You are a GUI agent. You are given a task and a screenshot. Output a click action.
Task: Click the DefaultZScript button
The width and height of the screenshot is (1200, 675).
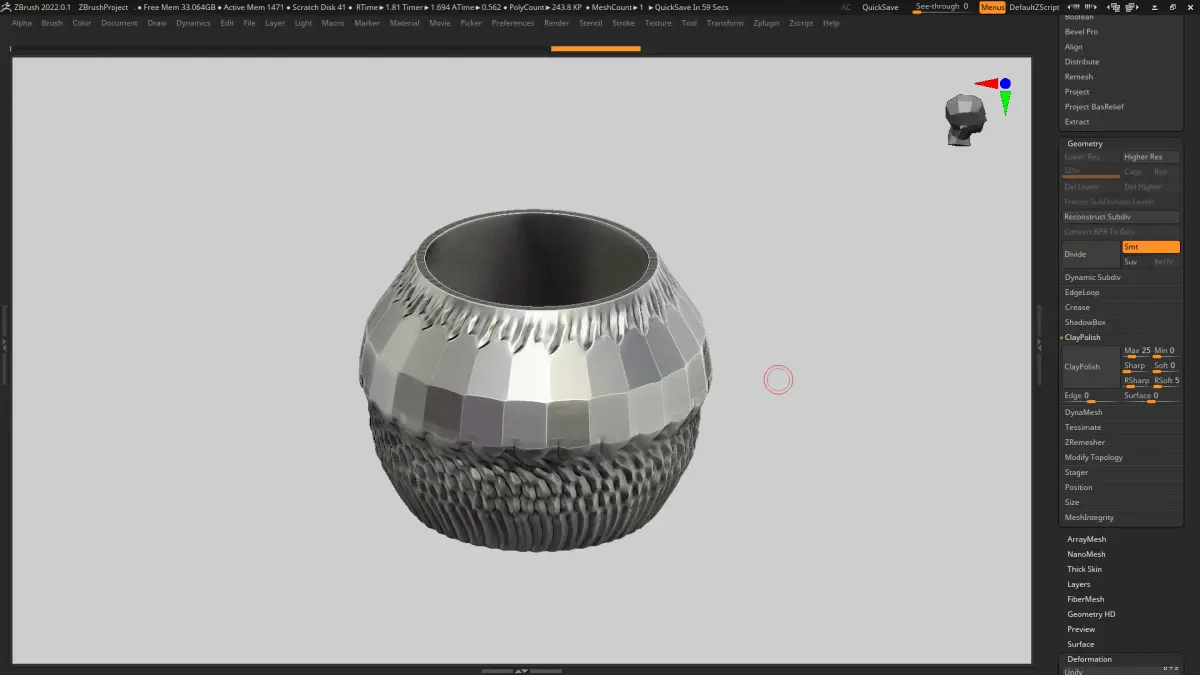(x=1034, y=7)
